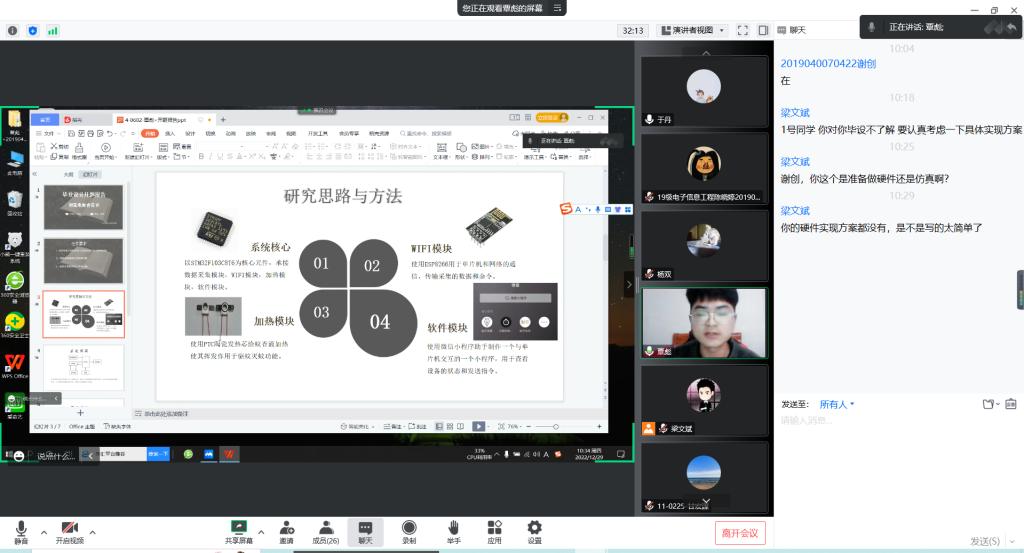Screen dimensions: 1024x553
Task: Expand the arrow next to 发送(S)
Action: coord(1008,541)
